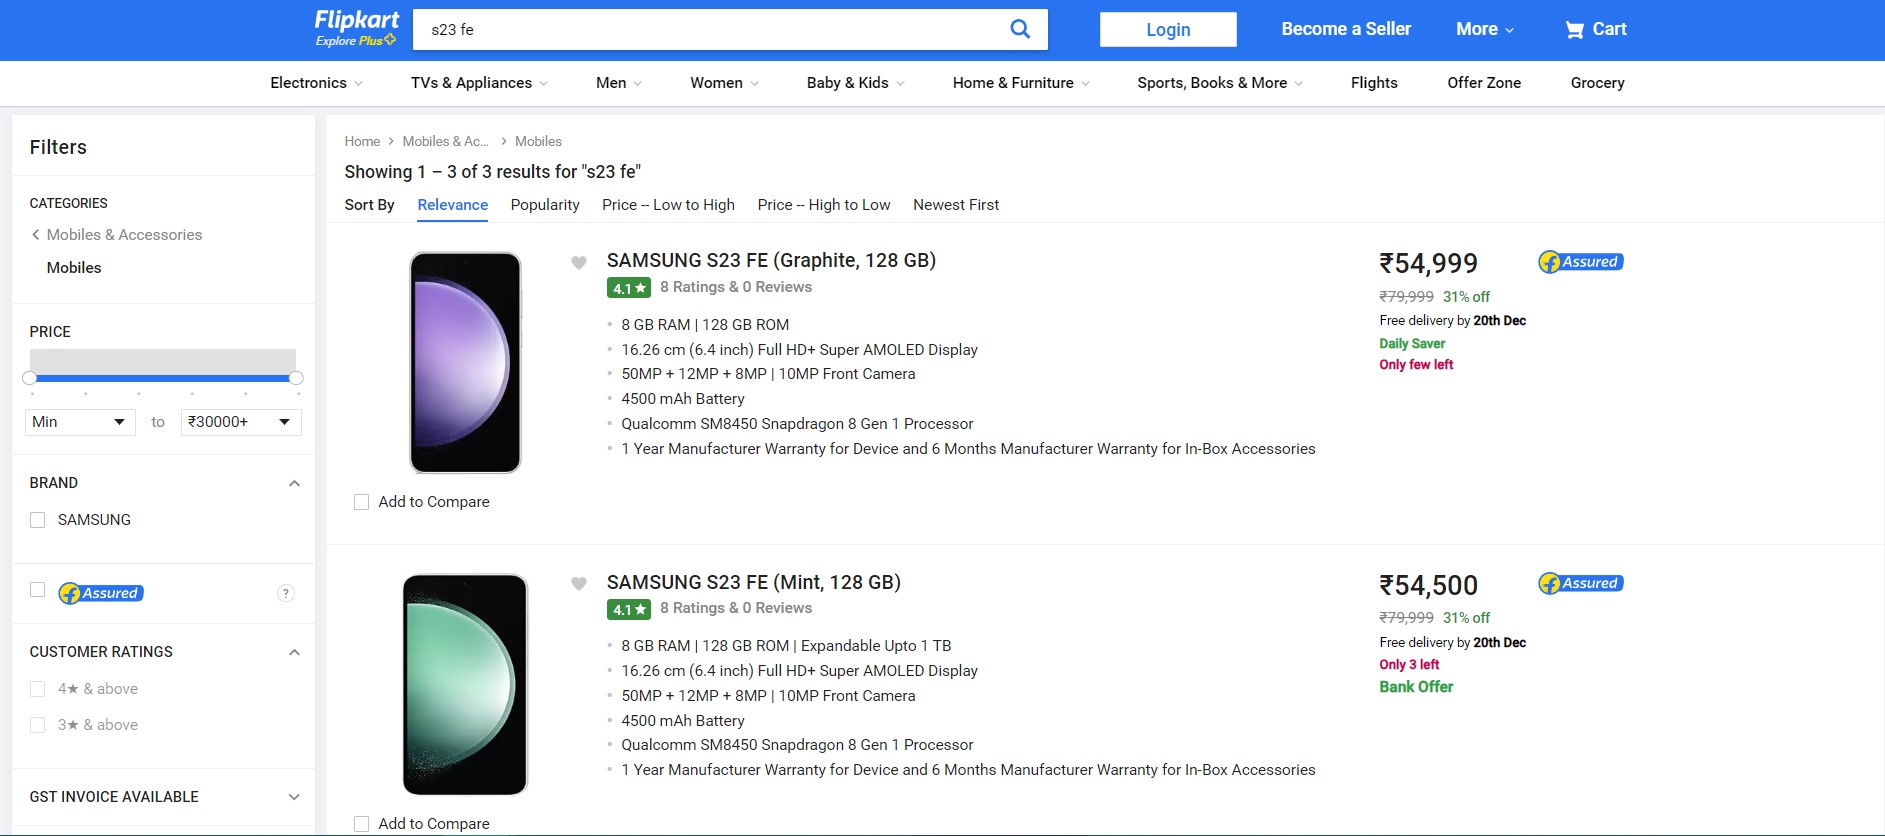This screenshot has width=1885, height=836.
Task: Enable the Assured filter checkbox
Action: click(38, 590)
